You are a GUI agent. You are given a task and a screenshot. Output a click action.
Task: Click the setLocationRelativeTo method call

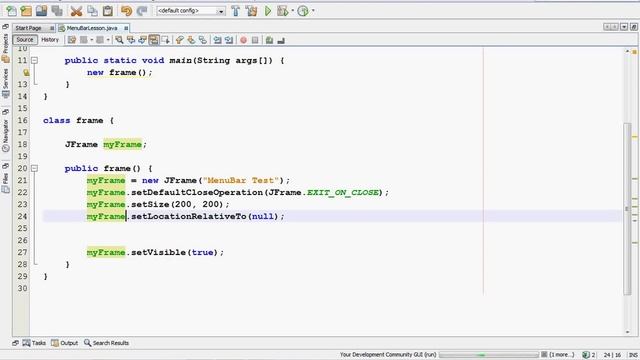click(189, 216)
